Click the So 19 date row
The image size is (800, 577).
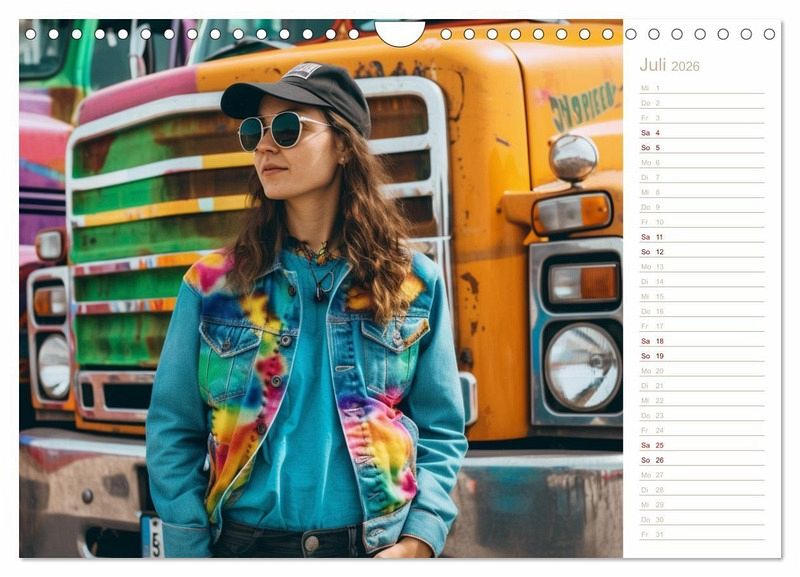[x=701, y=356]
